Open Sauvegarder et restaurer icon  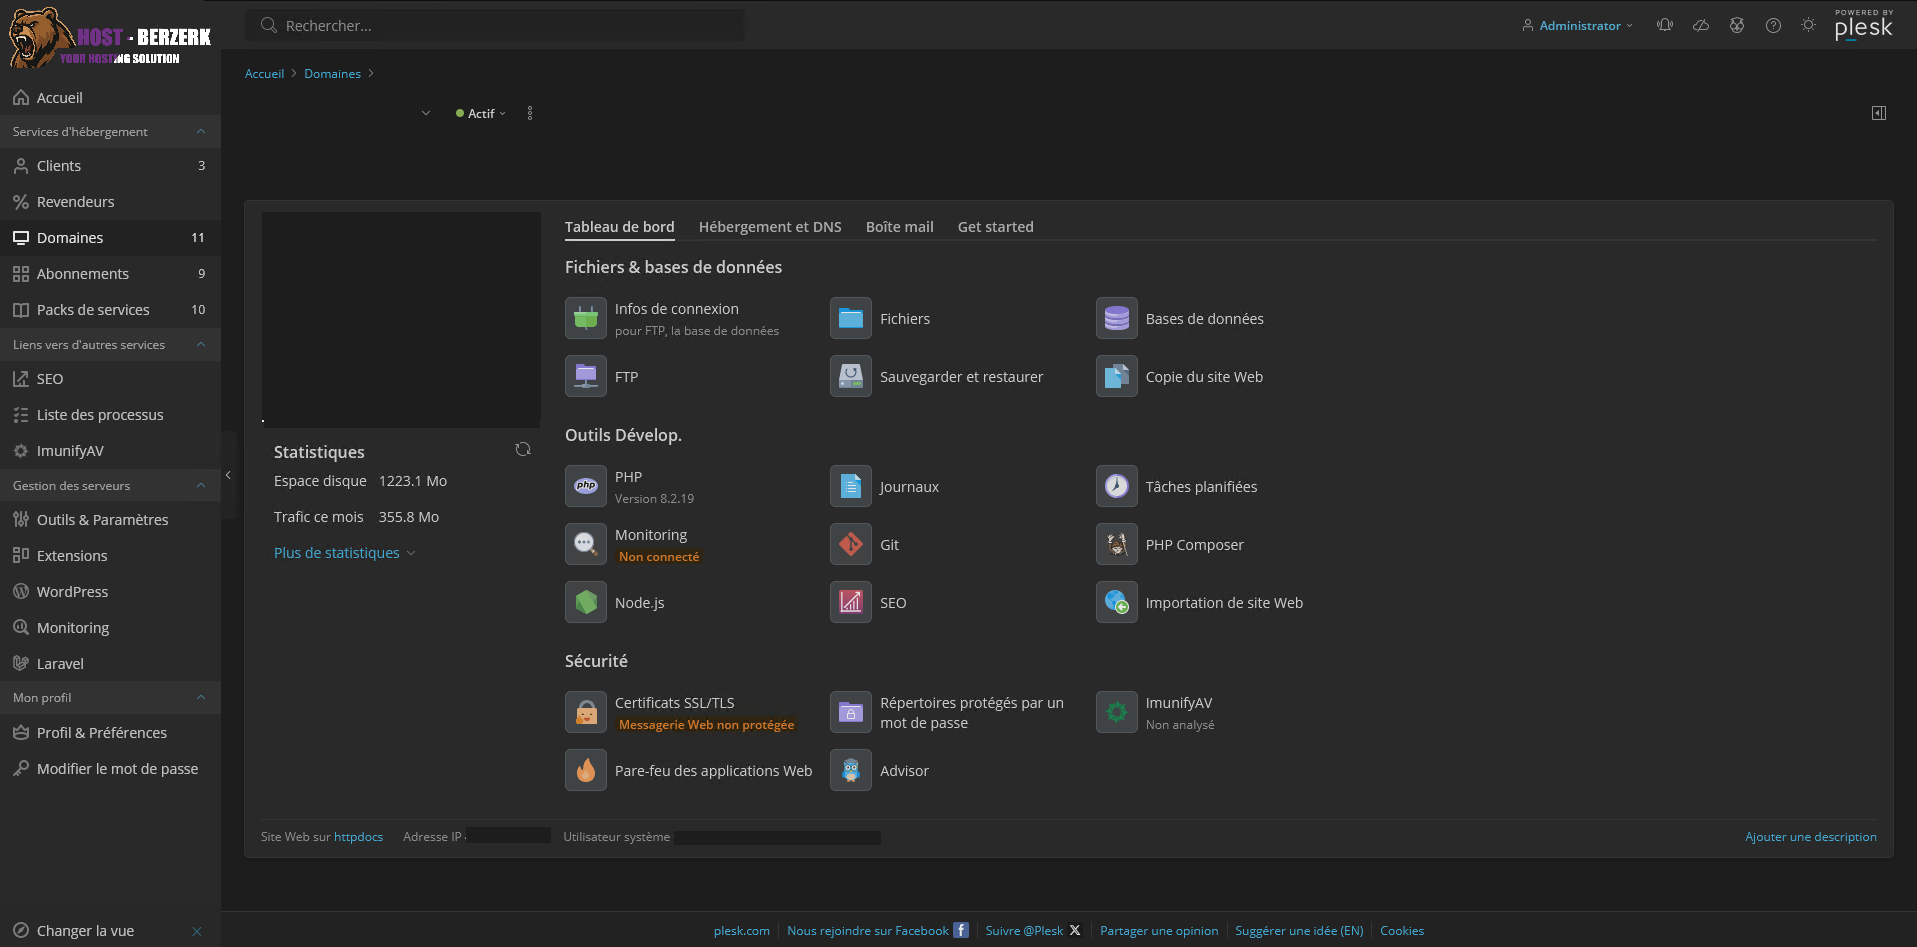(851, 377)
